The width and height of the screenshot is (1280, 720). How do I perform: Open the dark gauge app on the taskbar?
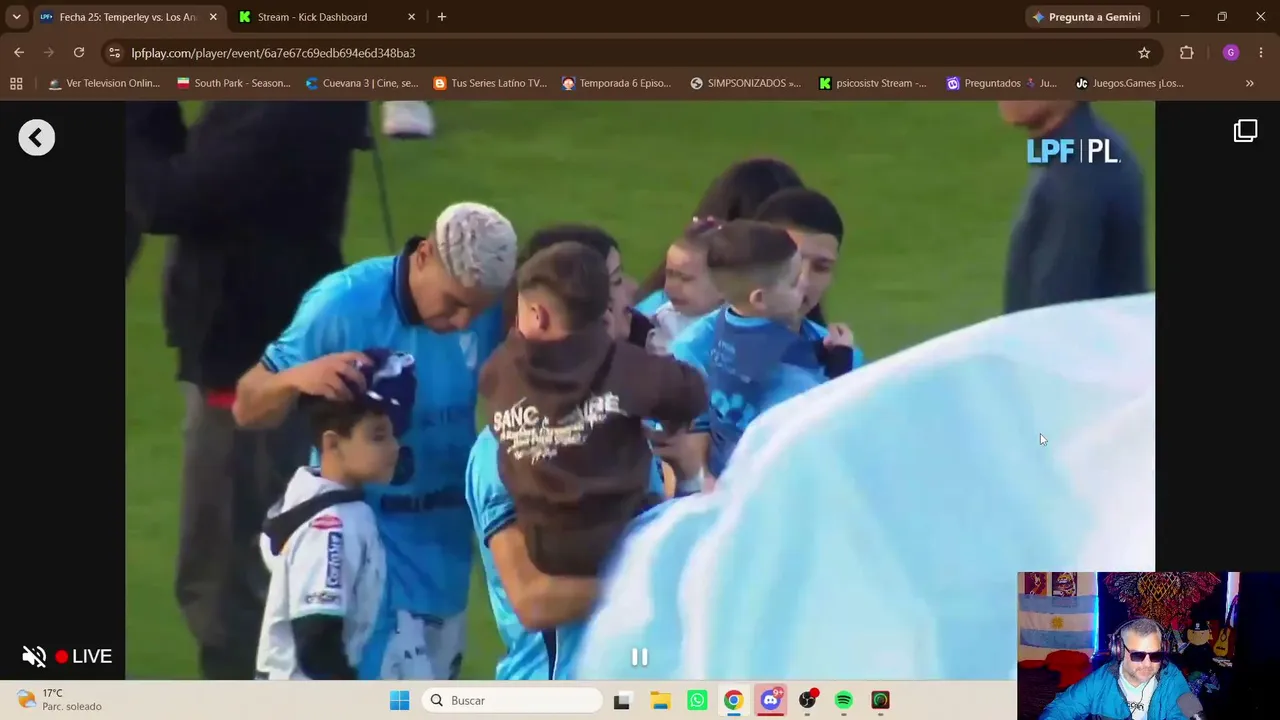881,700
